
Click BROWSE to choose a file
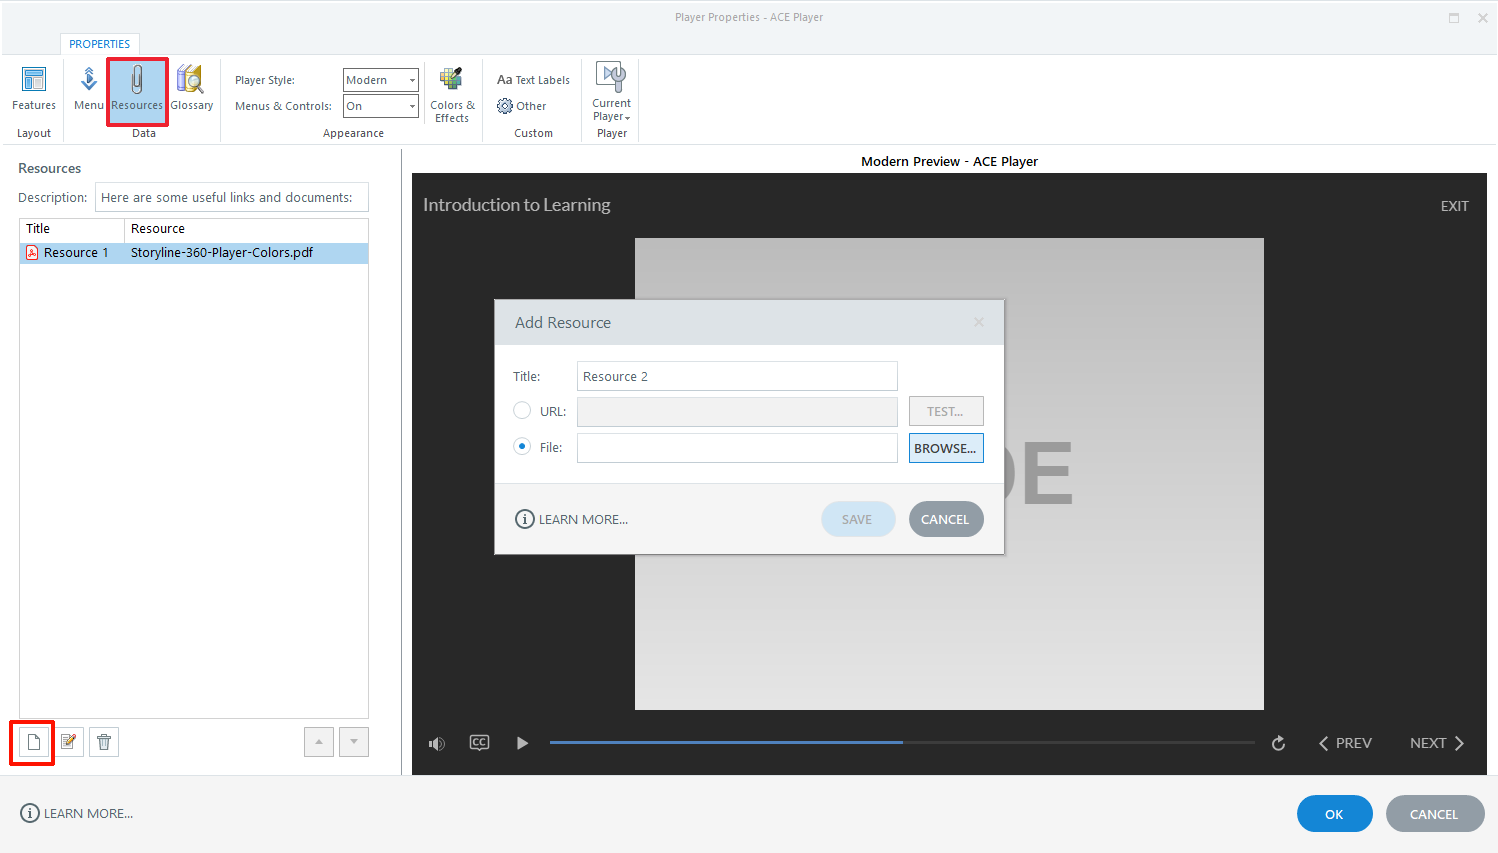pyautogui.click(x=945, y=447)
